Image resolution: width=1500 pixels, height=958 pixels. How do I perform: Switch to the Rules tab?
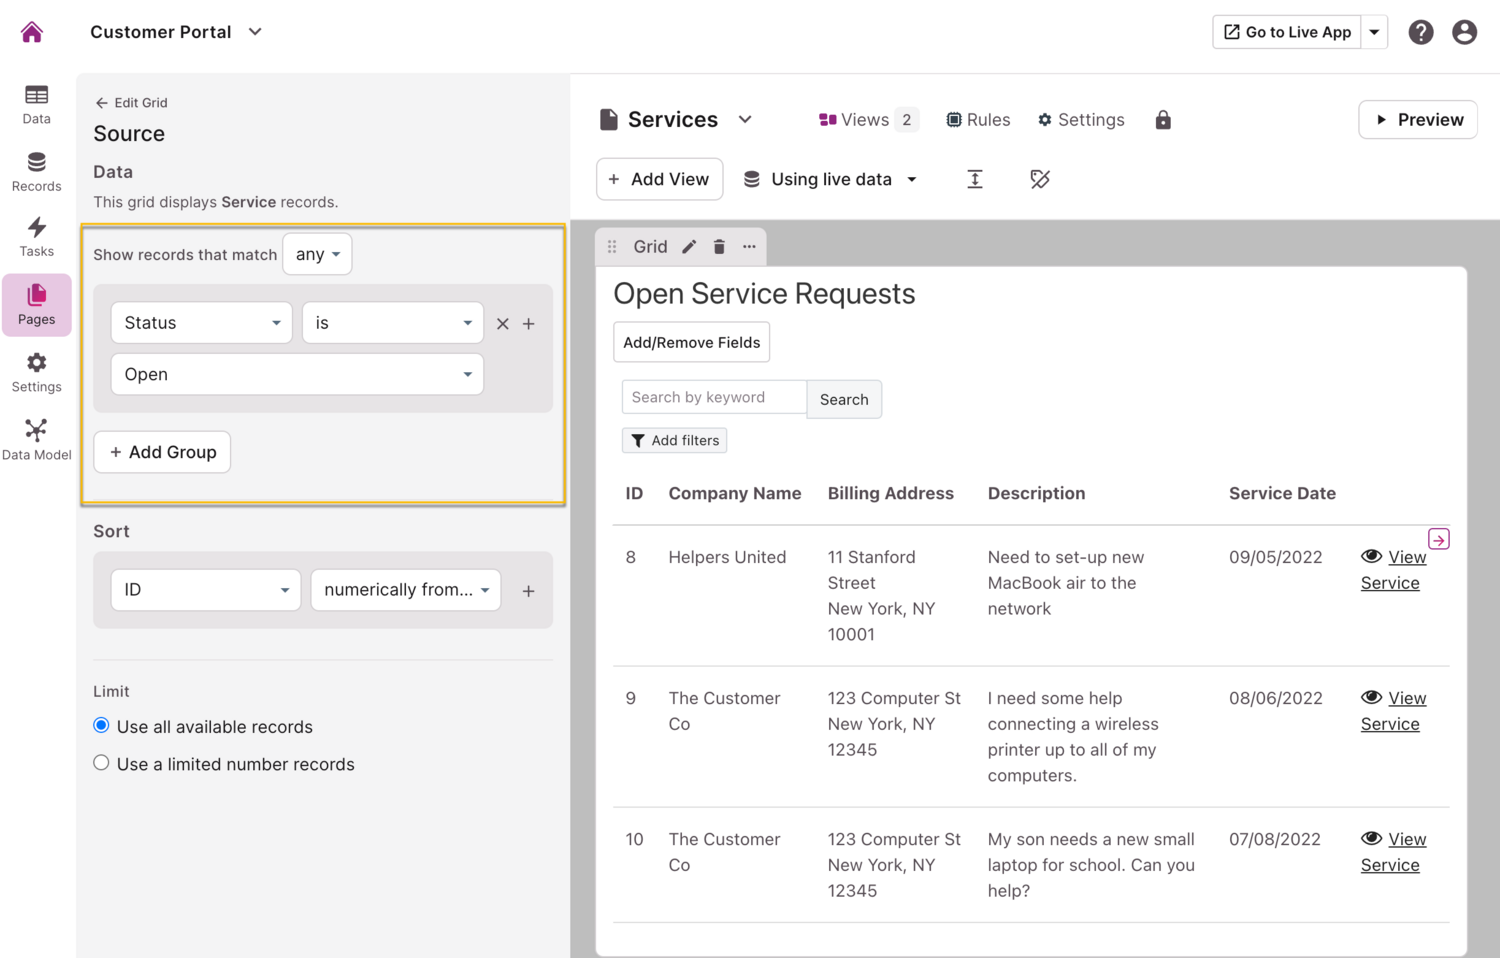tap(978, 120)
